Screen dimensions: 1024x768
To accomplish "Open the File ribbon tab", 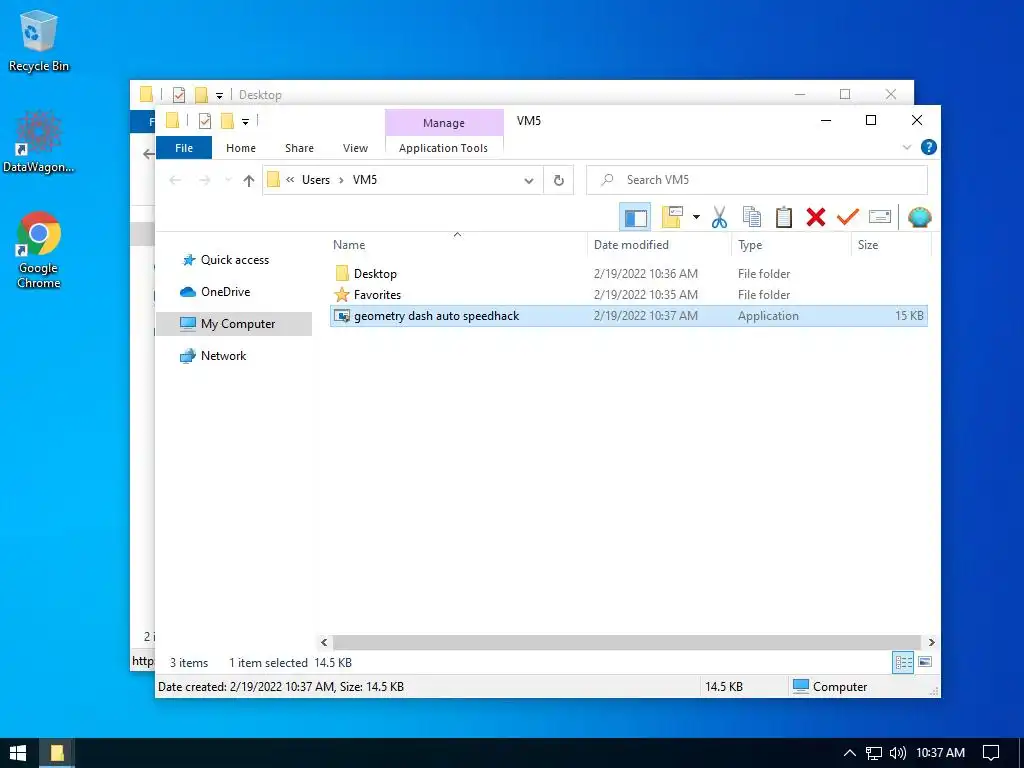I will pyautogui.click(x=184, y=148).
